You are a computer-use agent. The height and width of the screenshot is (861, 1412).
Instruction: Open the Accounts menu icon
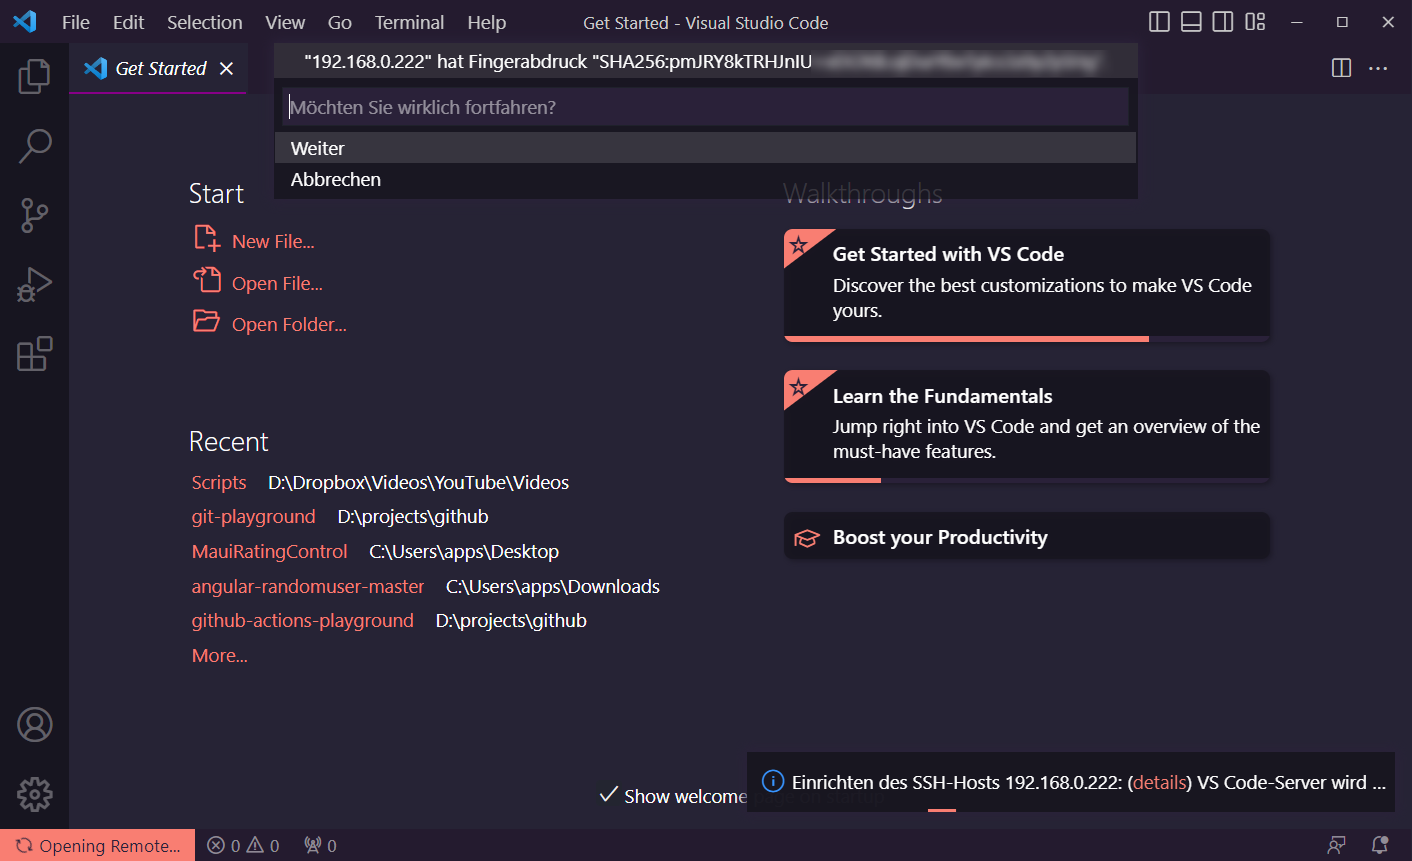tap(34, 725)
